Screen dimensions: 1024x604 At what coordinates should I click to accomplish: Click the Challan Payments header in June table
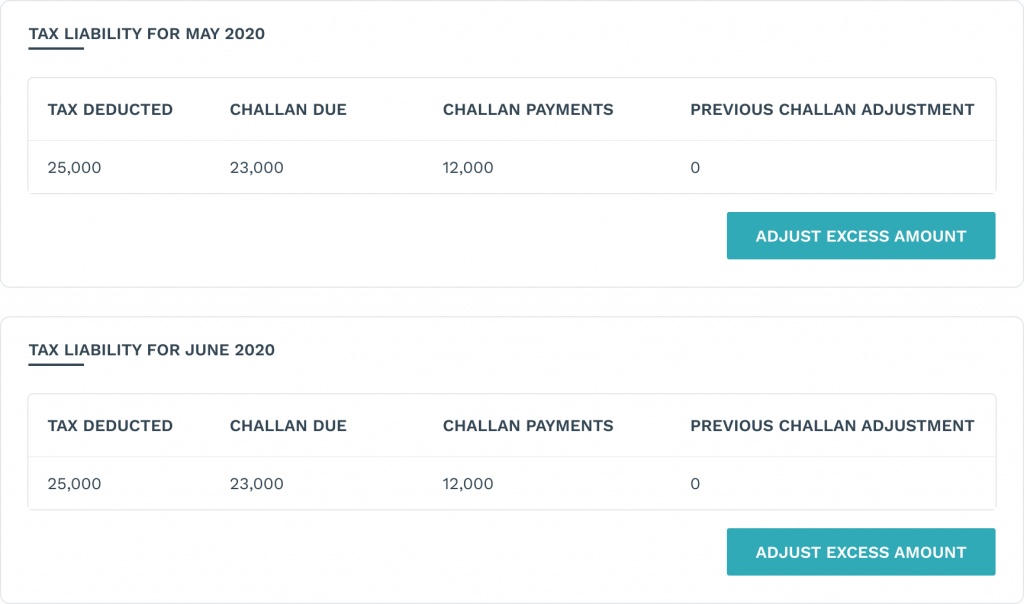pos(528,426)
